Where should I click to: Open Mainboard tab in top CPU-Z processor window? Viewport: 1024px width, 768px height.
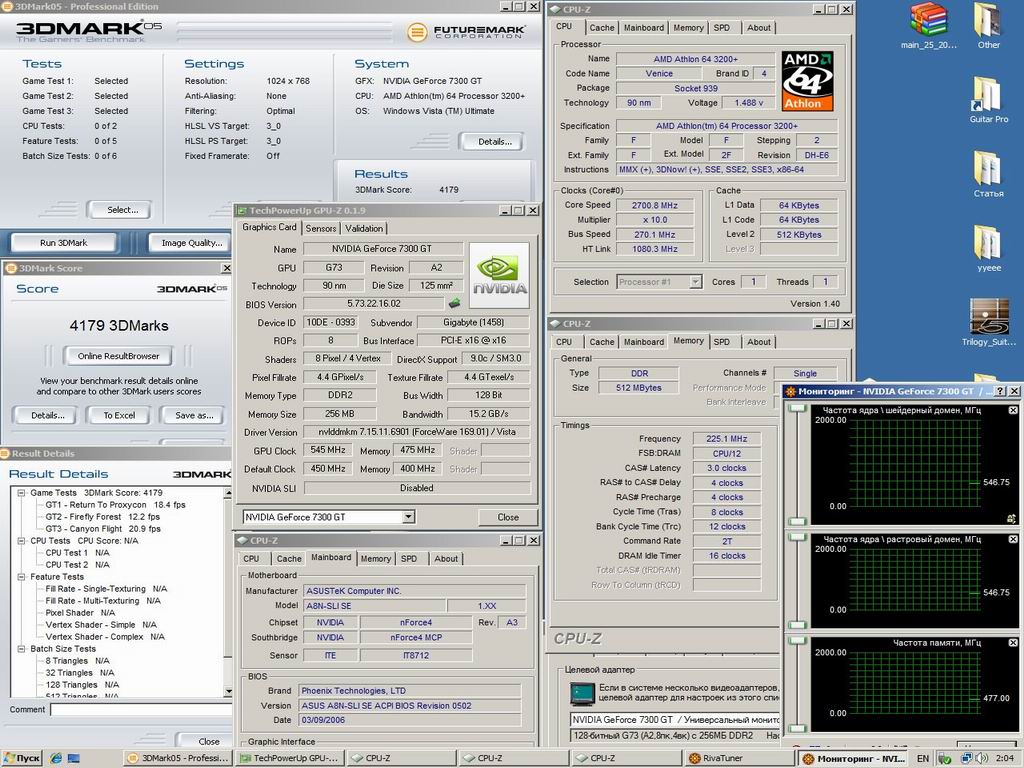click(643, 27)
